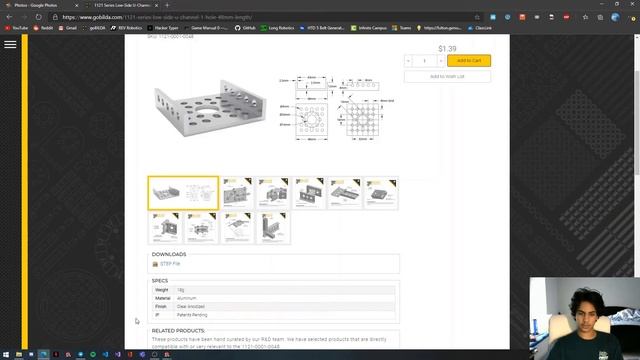Image resolution: width=640 pixels, height=360 pixels.
Task: Open the collections icon in browser toolbar
Action: tap(600, 17)
